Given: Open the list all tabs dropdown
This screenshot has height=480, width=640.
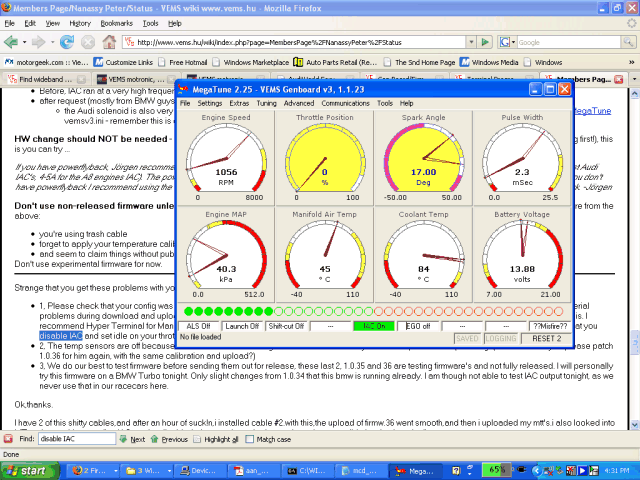Looking at the screenshot, I should click(634, 79).
